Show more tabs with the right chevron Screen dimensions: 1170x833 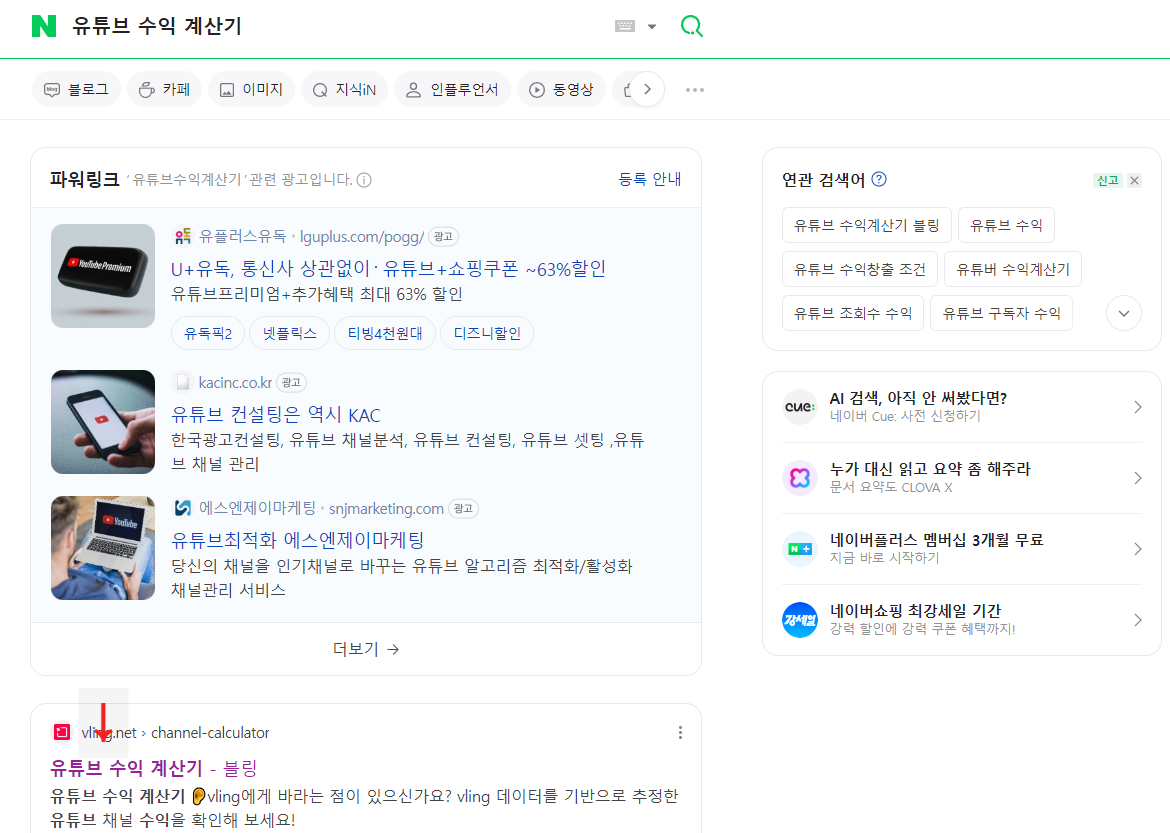tap(647, 90)
